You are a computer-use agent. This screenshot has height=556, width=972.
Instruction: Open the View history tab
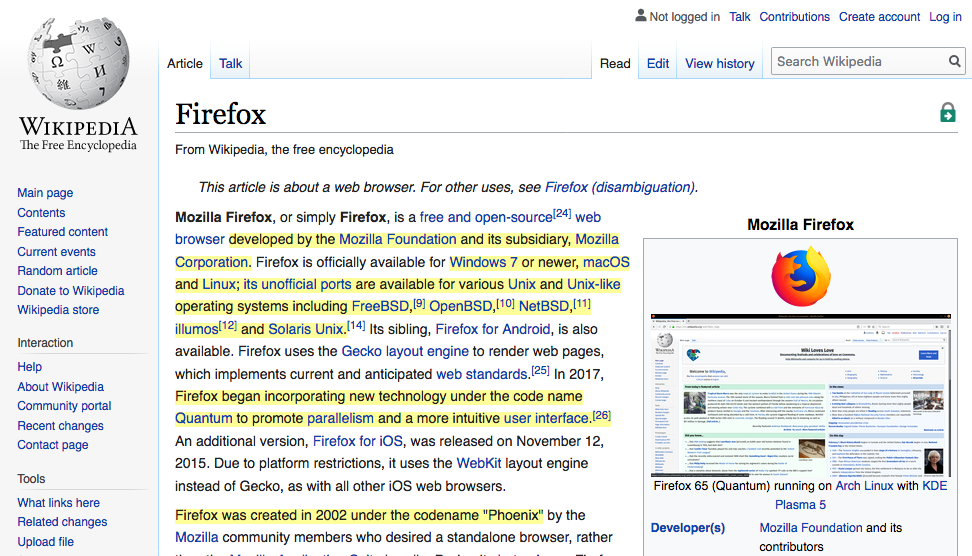pos(719,63)
